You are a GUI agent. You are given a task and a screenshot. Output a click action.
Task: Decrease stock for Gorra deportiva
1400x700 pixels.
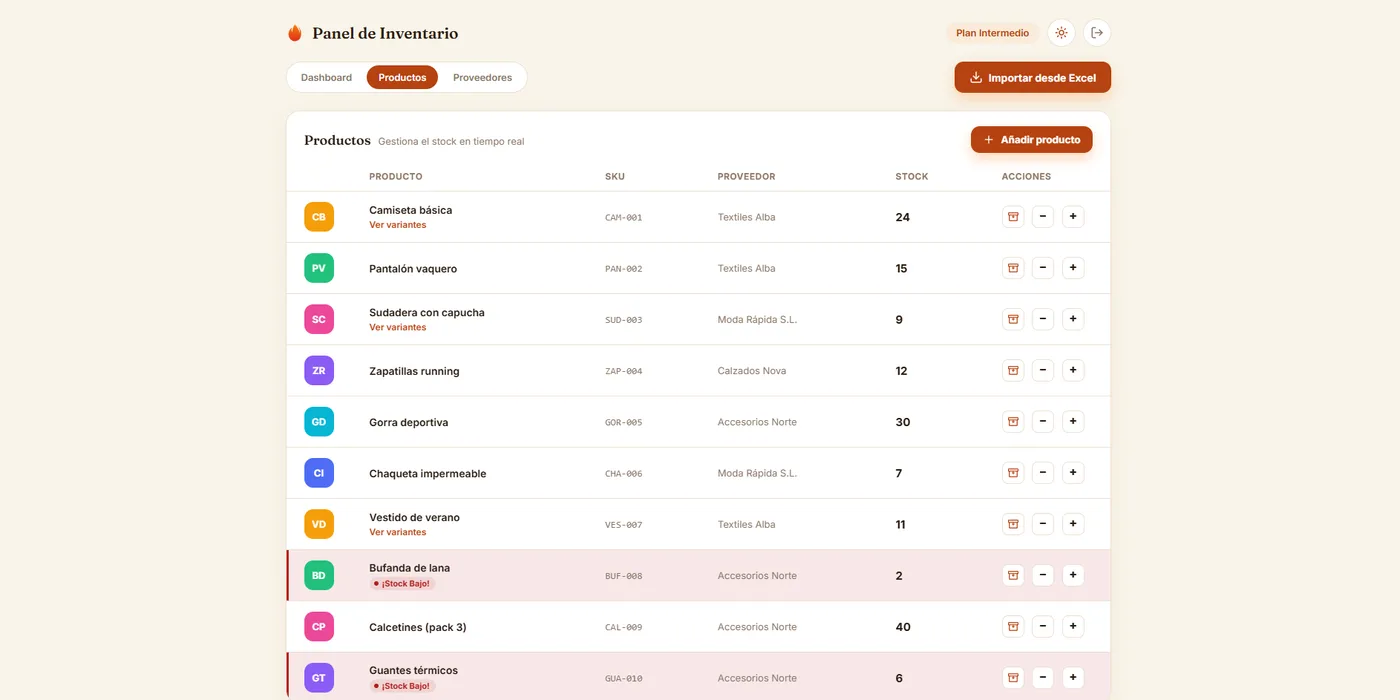point(1043,421)
